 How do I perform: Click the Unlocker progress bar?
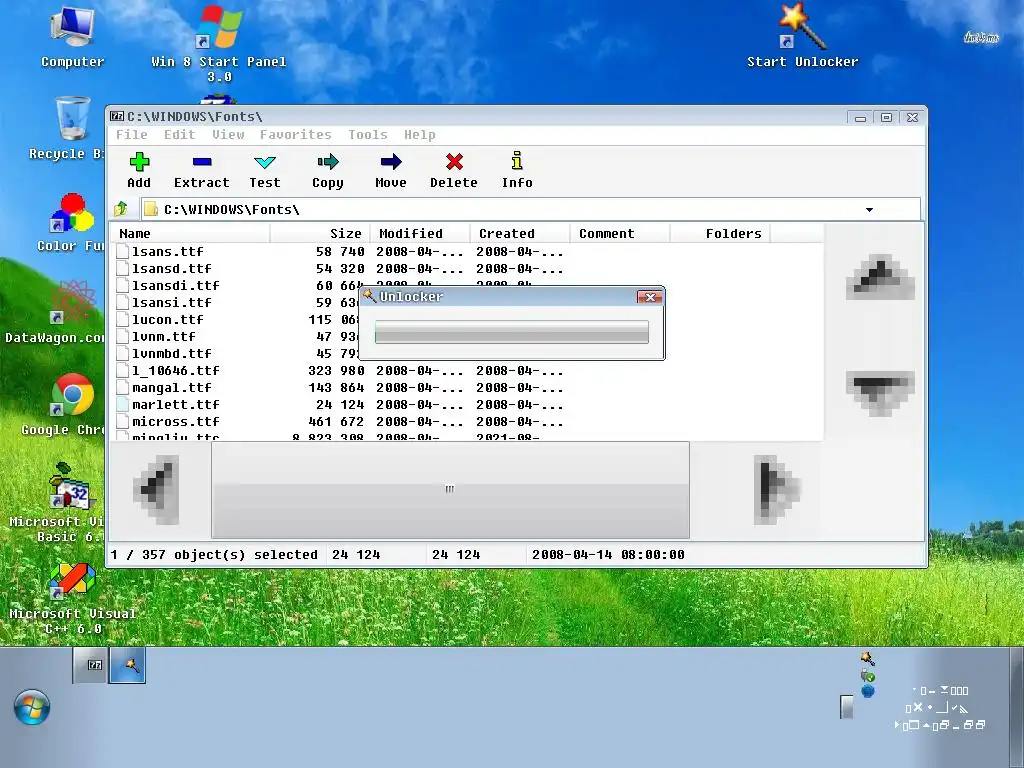pyautogui.click(x=512, y=332)
